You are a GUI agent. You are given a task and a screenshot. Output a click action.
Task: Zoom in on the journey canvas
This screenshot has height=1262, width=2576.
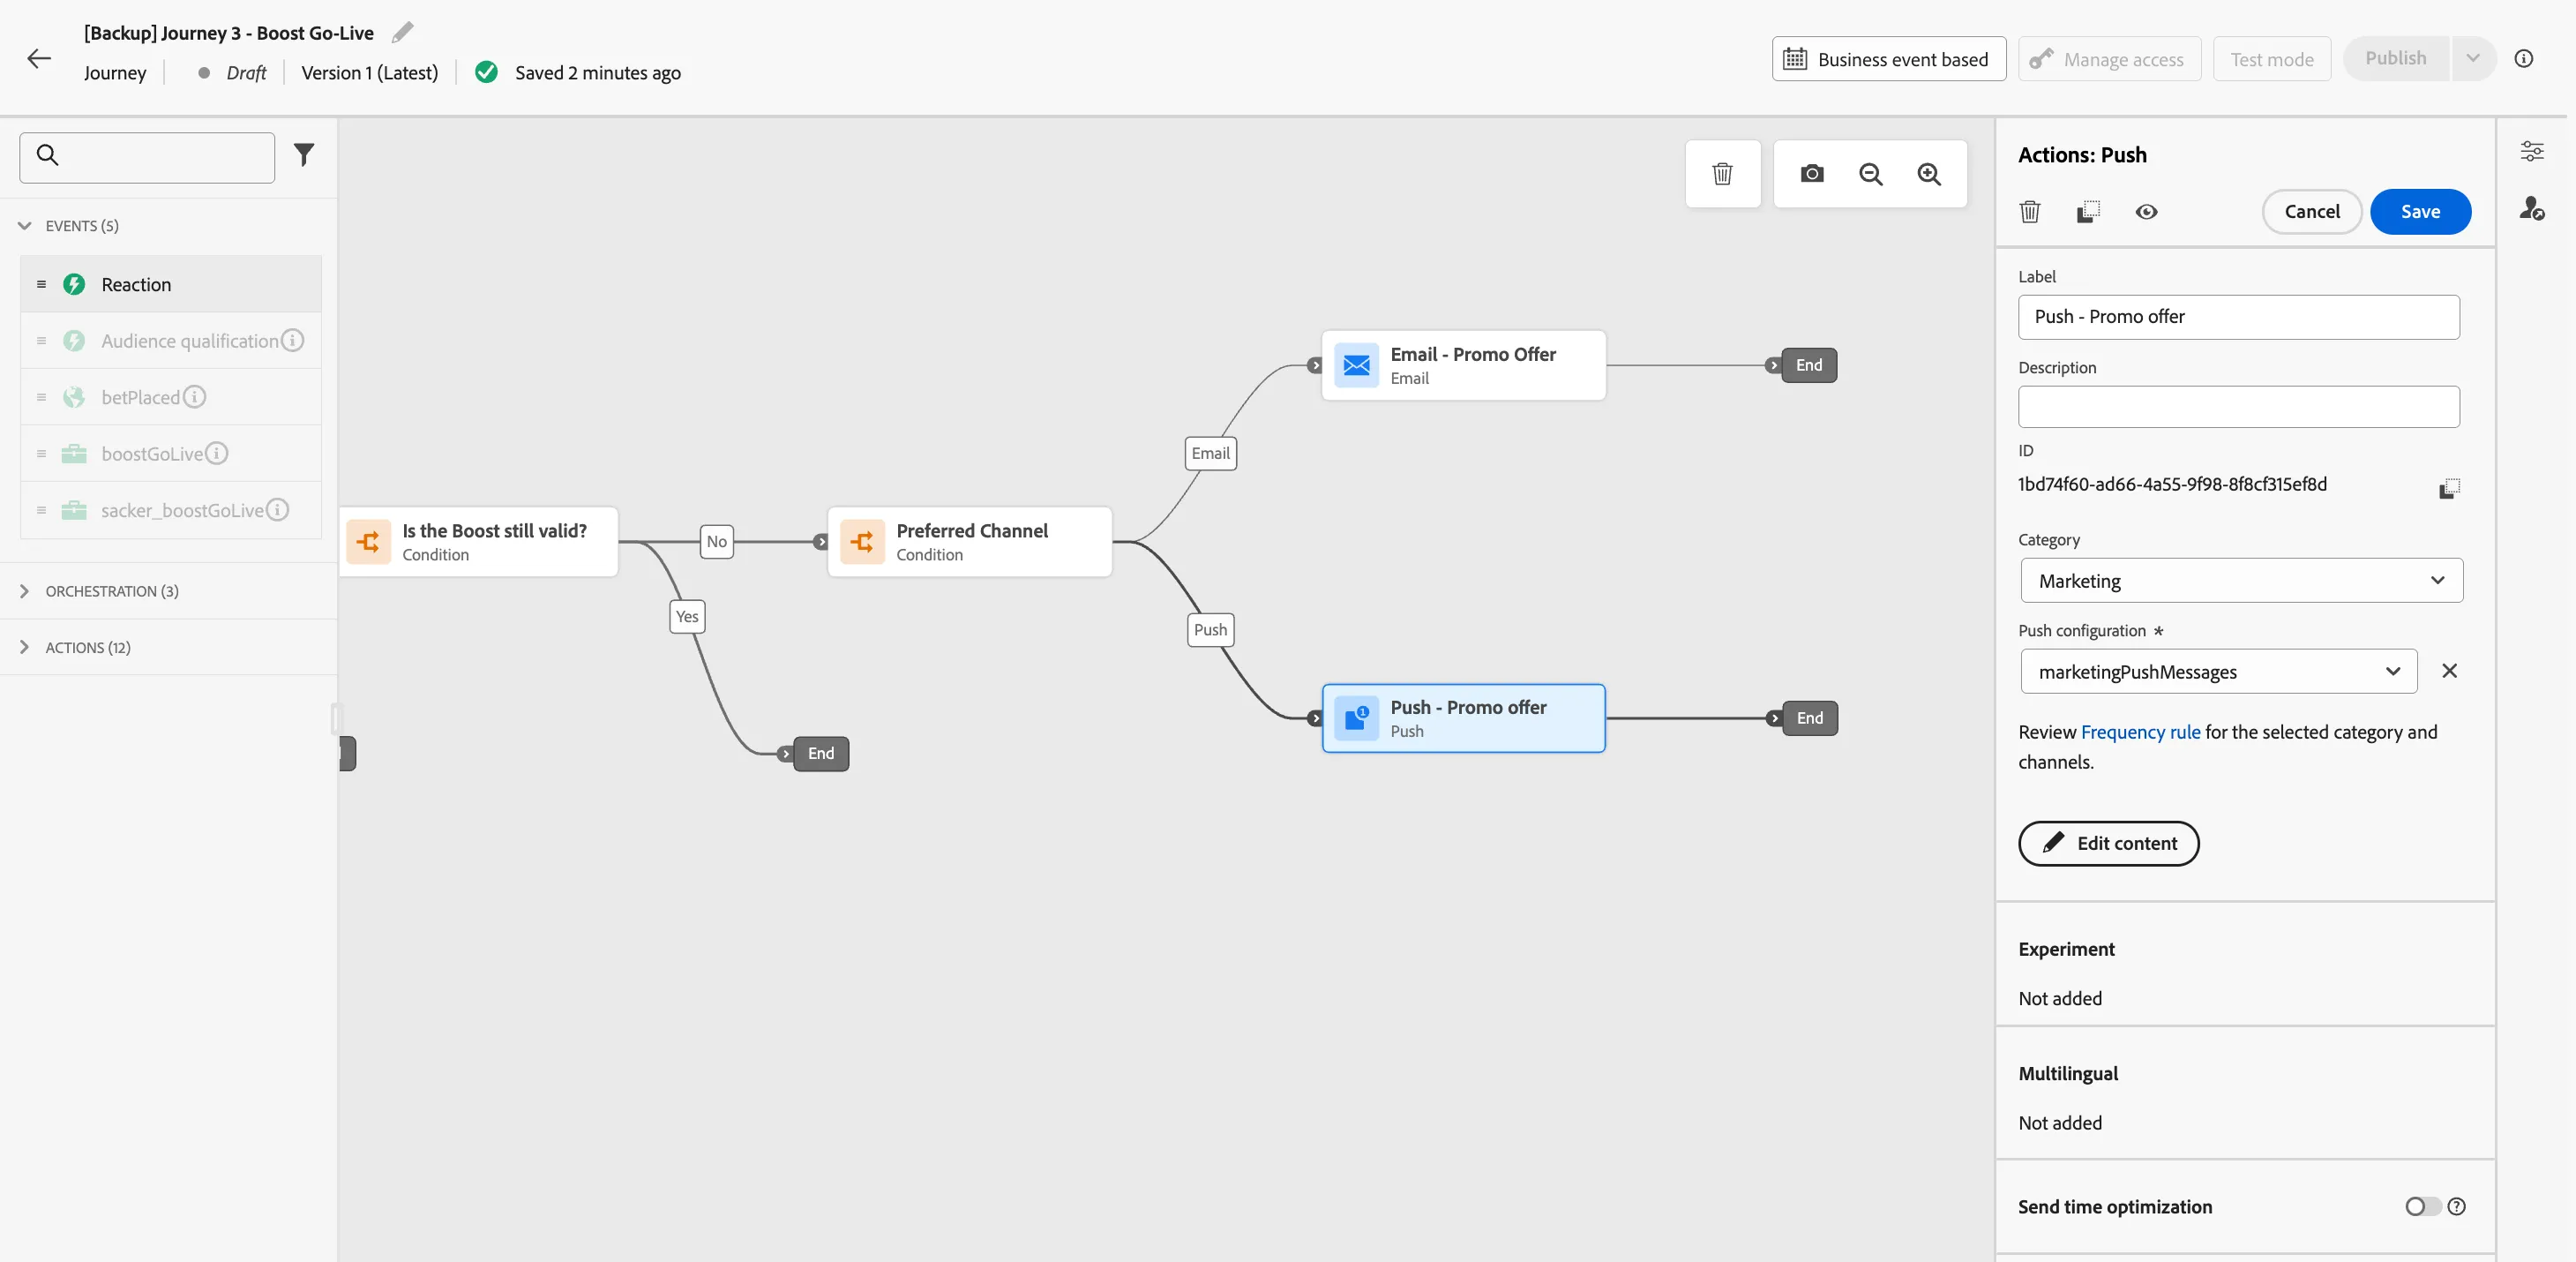coord(1929,174)
